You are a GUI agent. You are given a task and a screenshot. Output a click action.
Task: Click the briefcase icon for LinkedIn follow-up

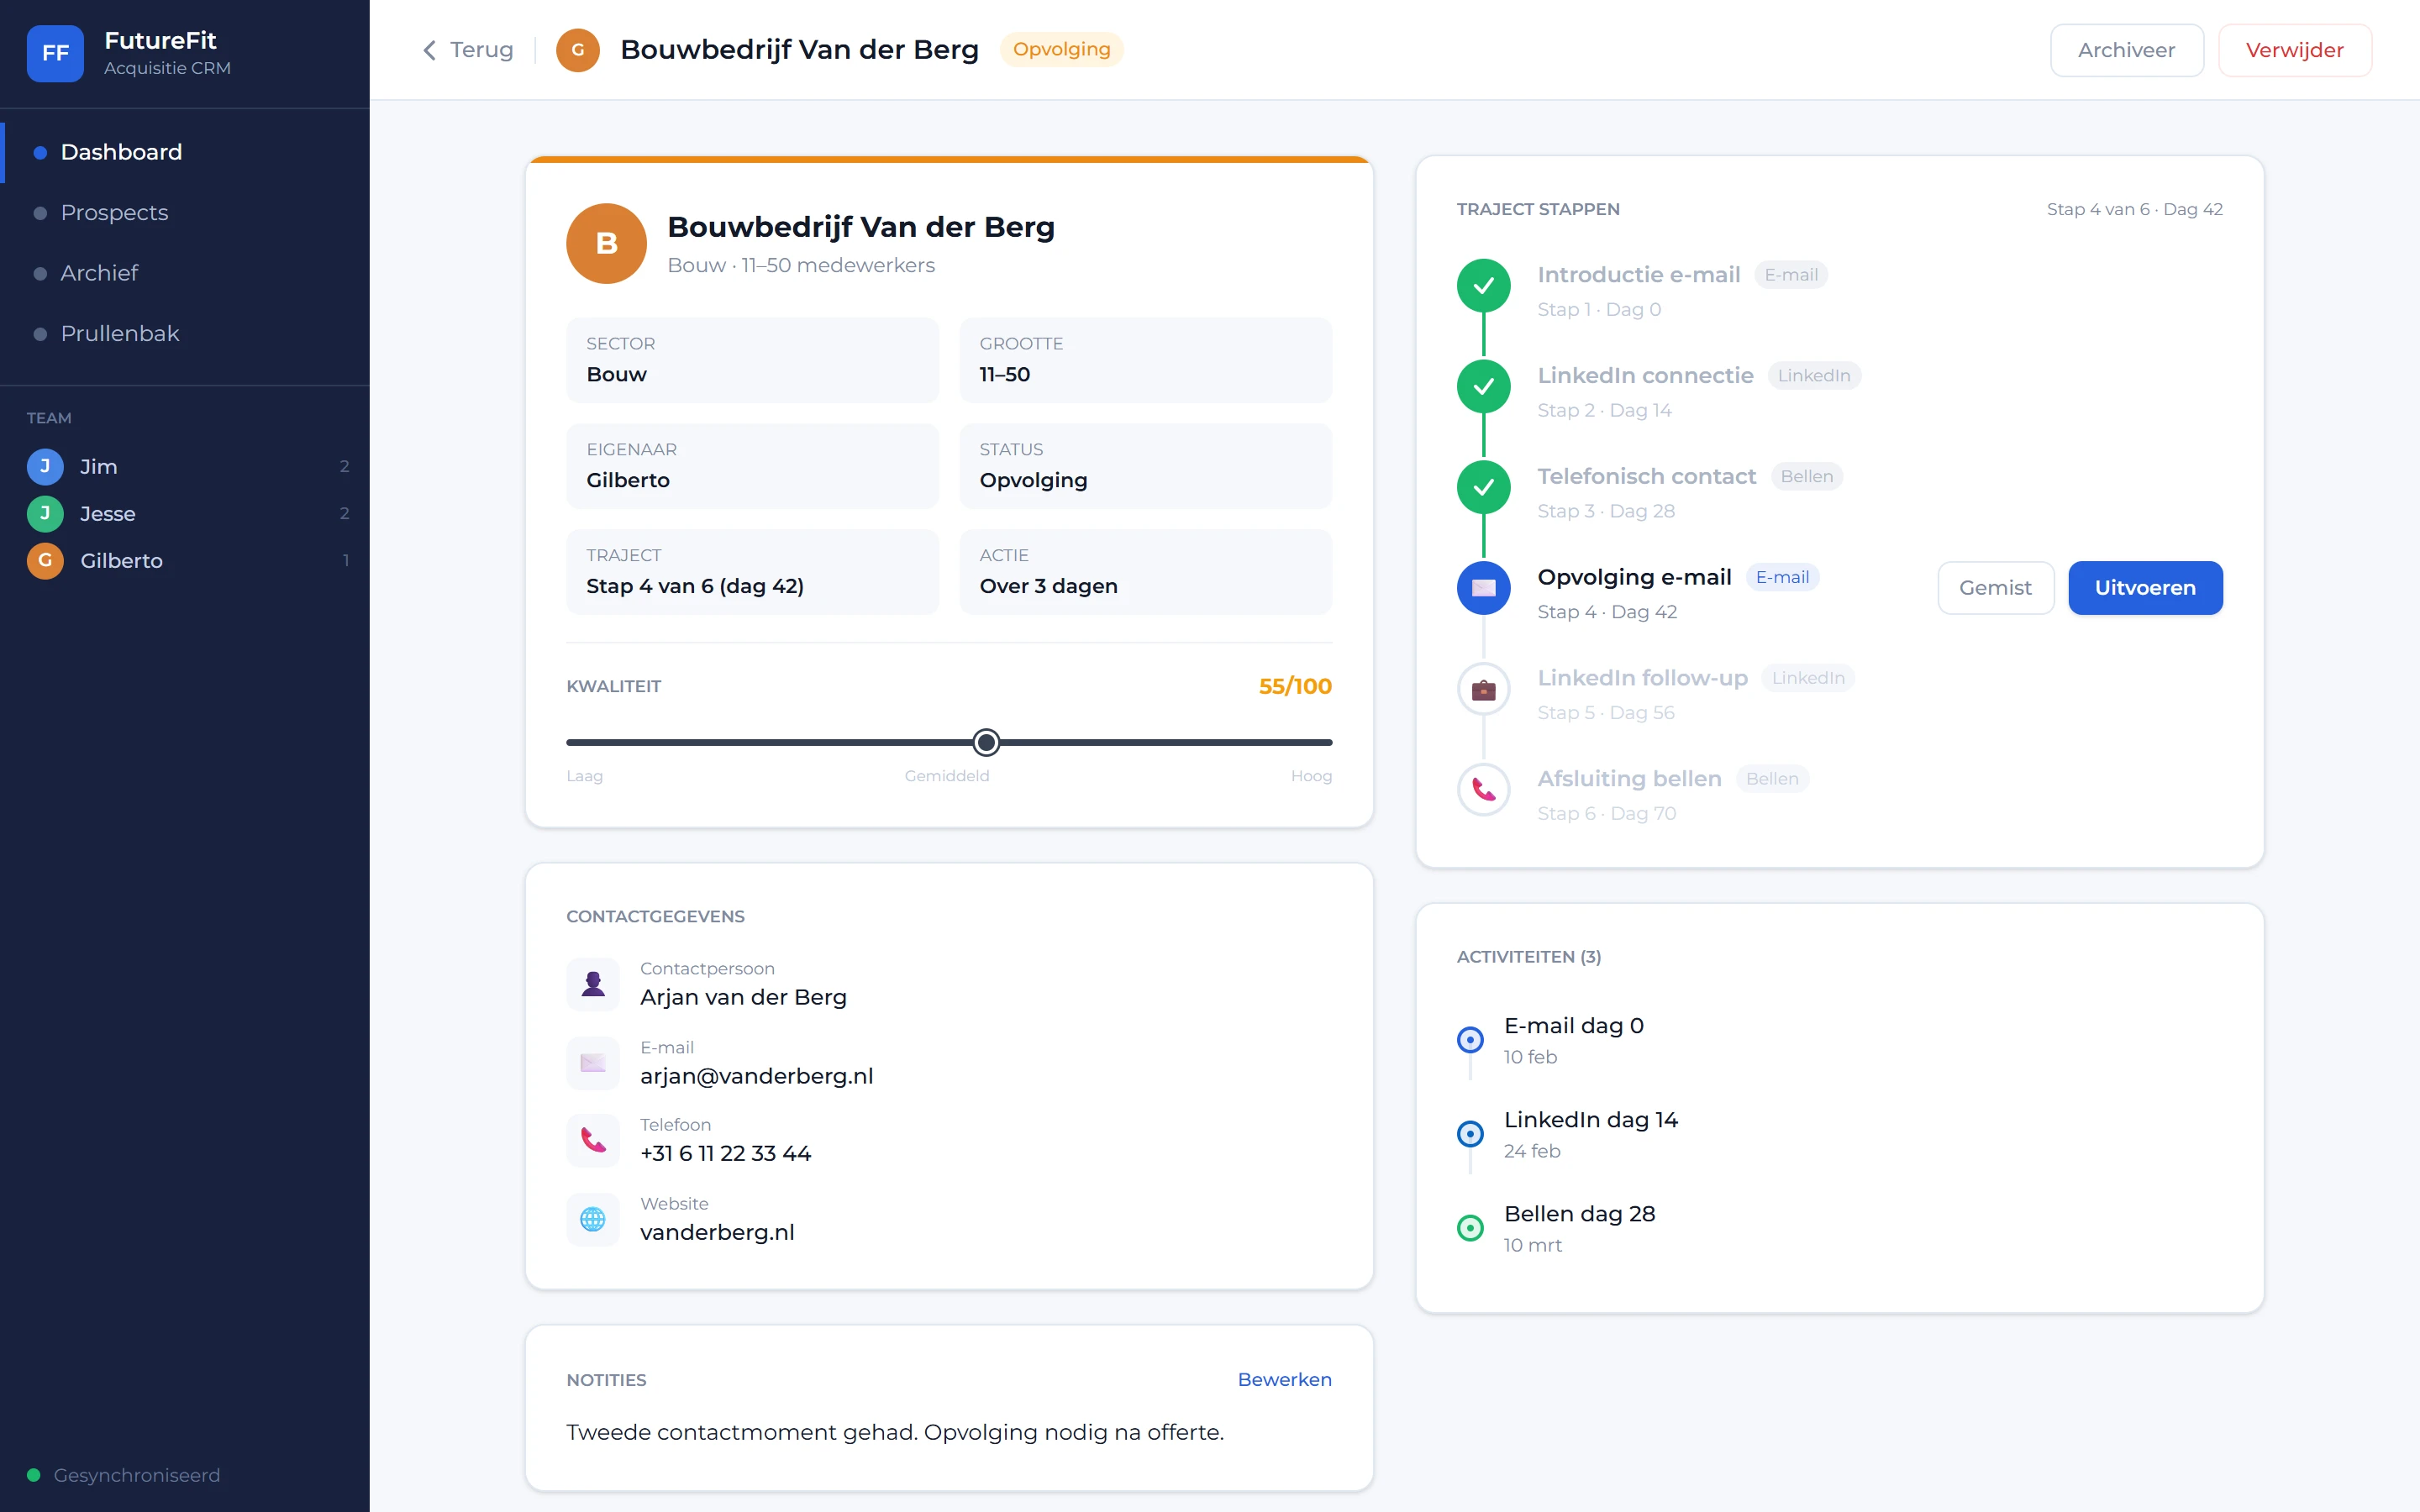point(1483,689)
